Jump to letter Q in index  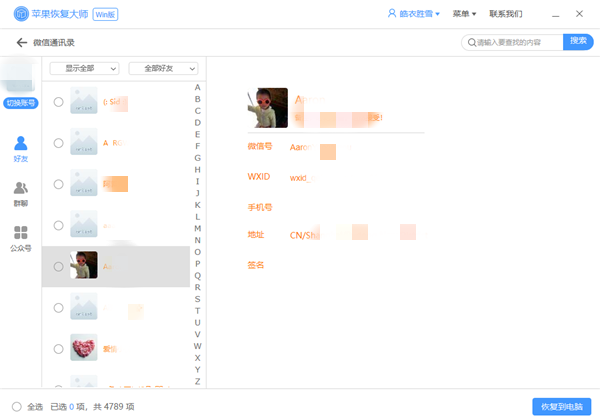(x=197, y=276)
